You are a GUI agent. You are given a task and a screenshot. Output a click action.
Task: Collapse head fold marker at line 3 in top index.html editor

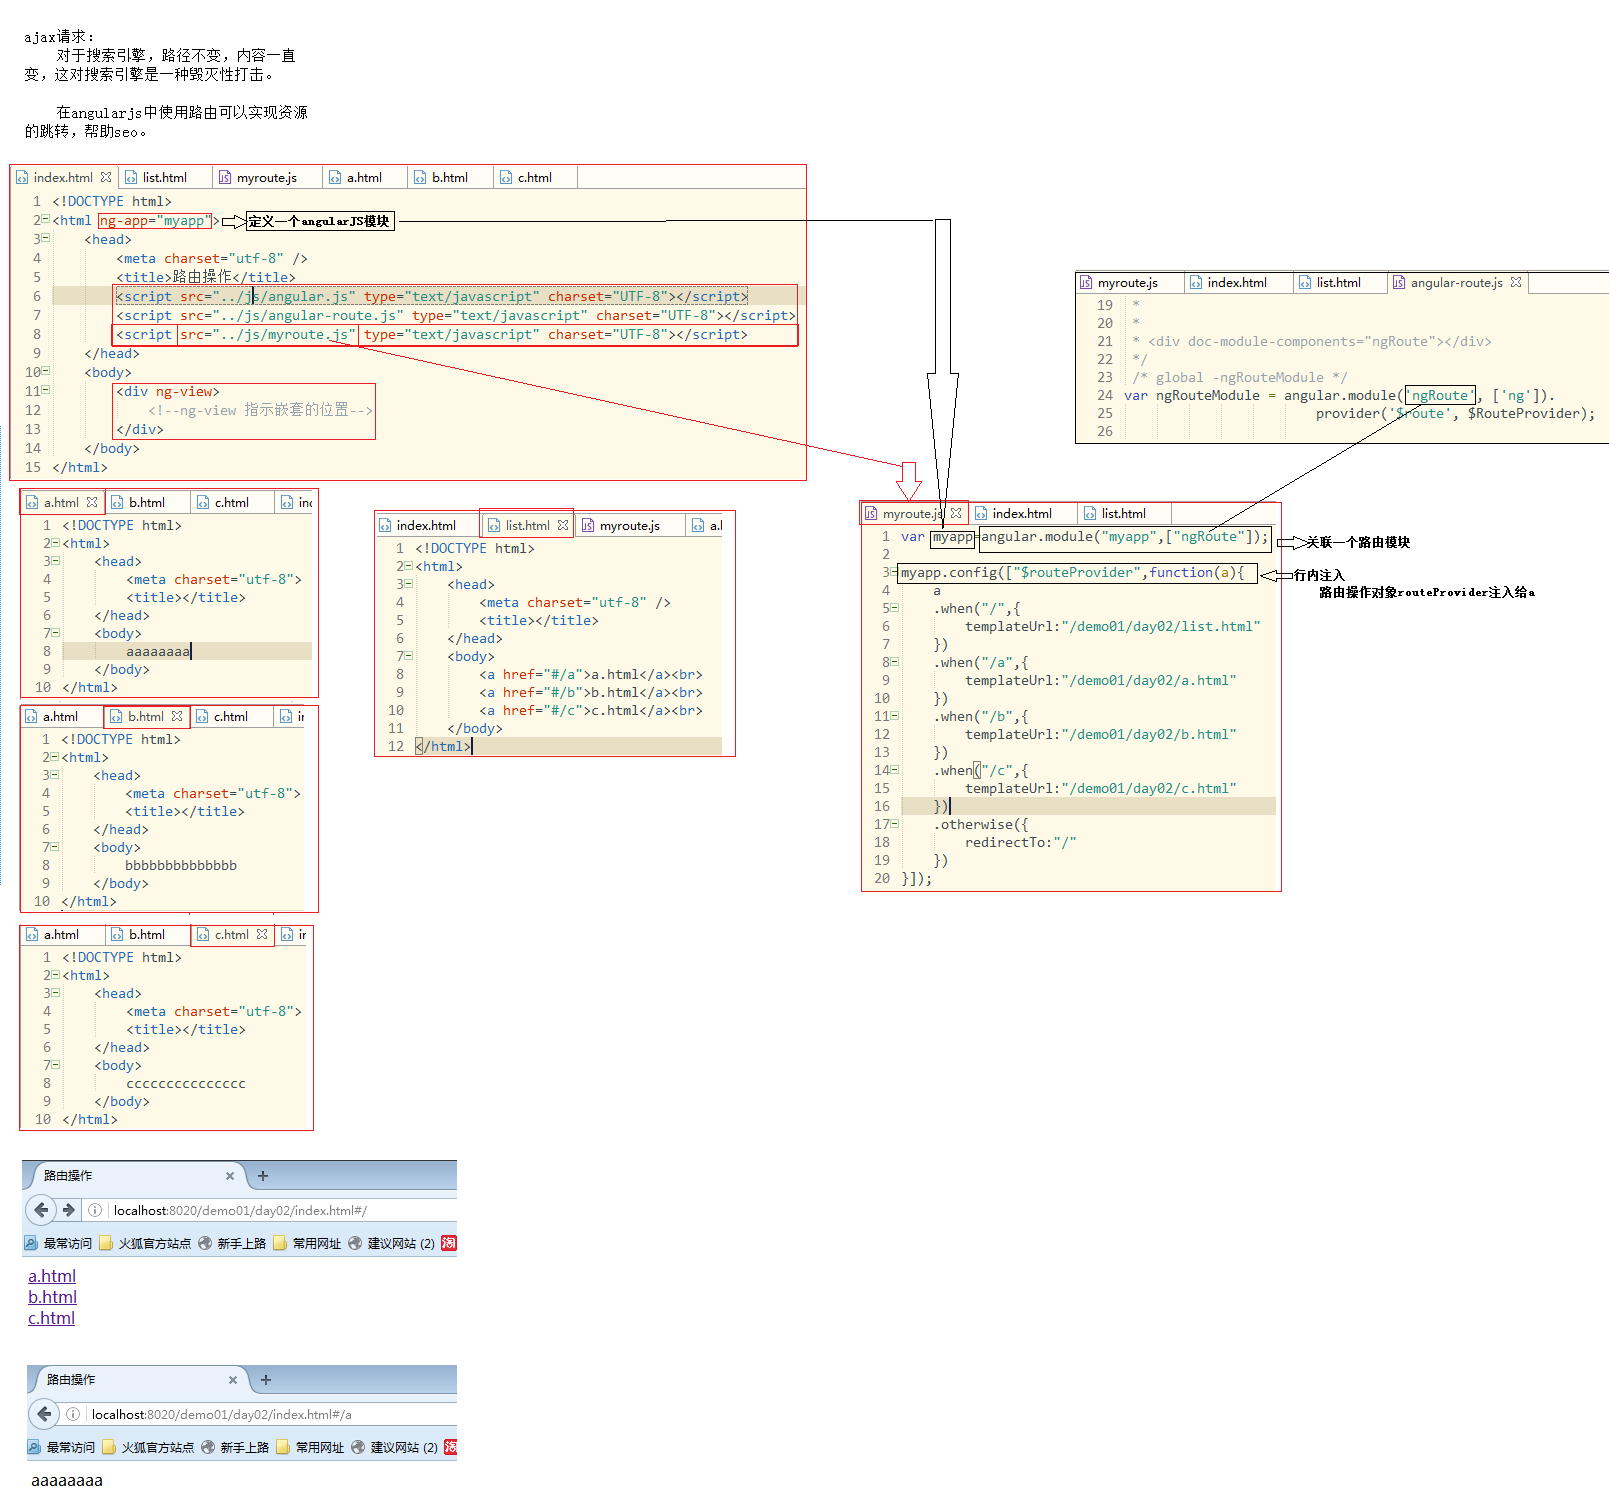pyautogui.click(x=45, y=238)
